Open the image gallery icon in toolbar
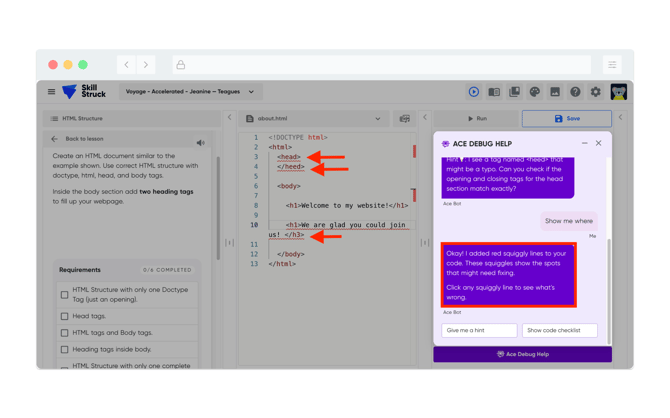 pyautogui.click(x=555, y=92)
